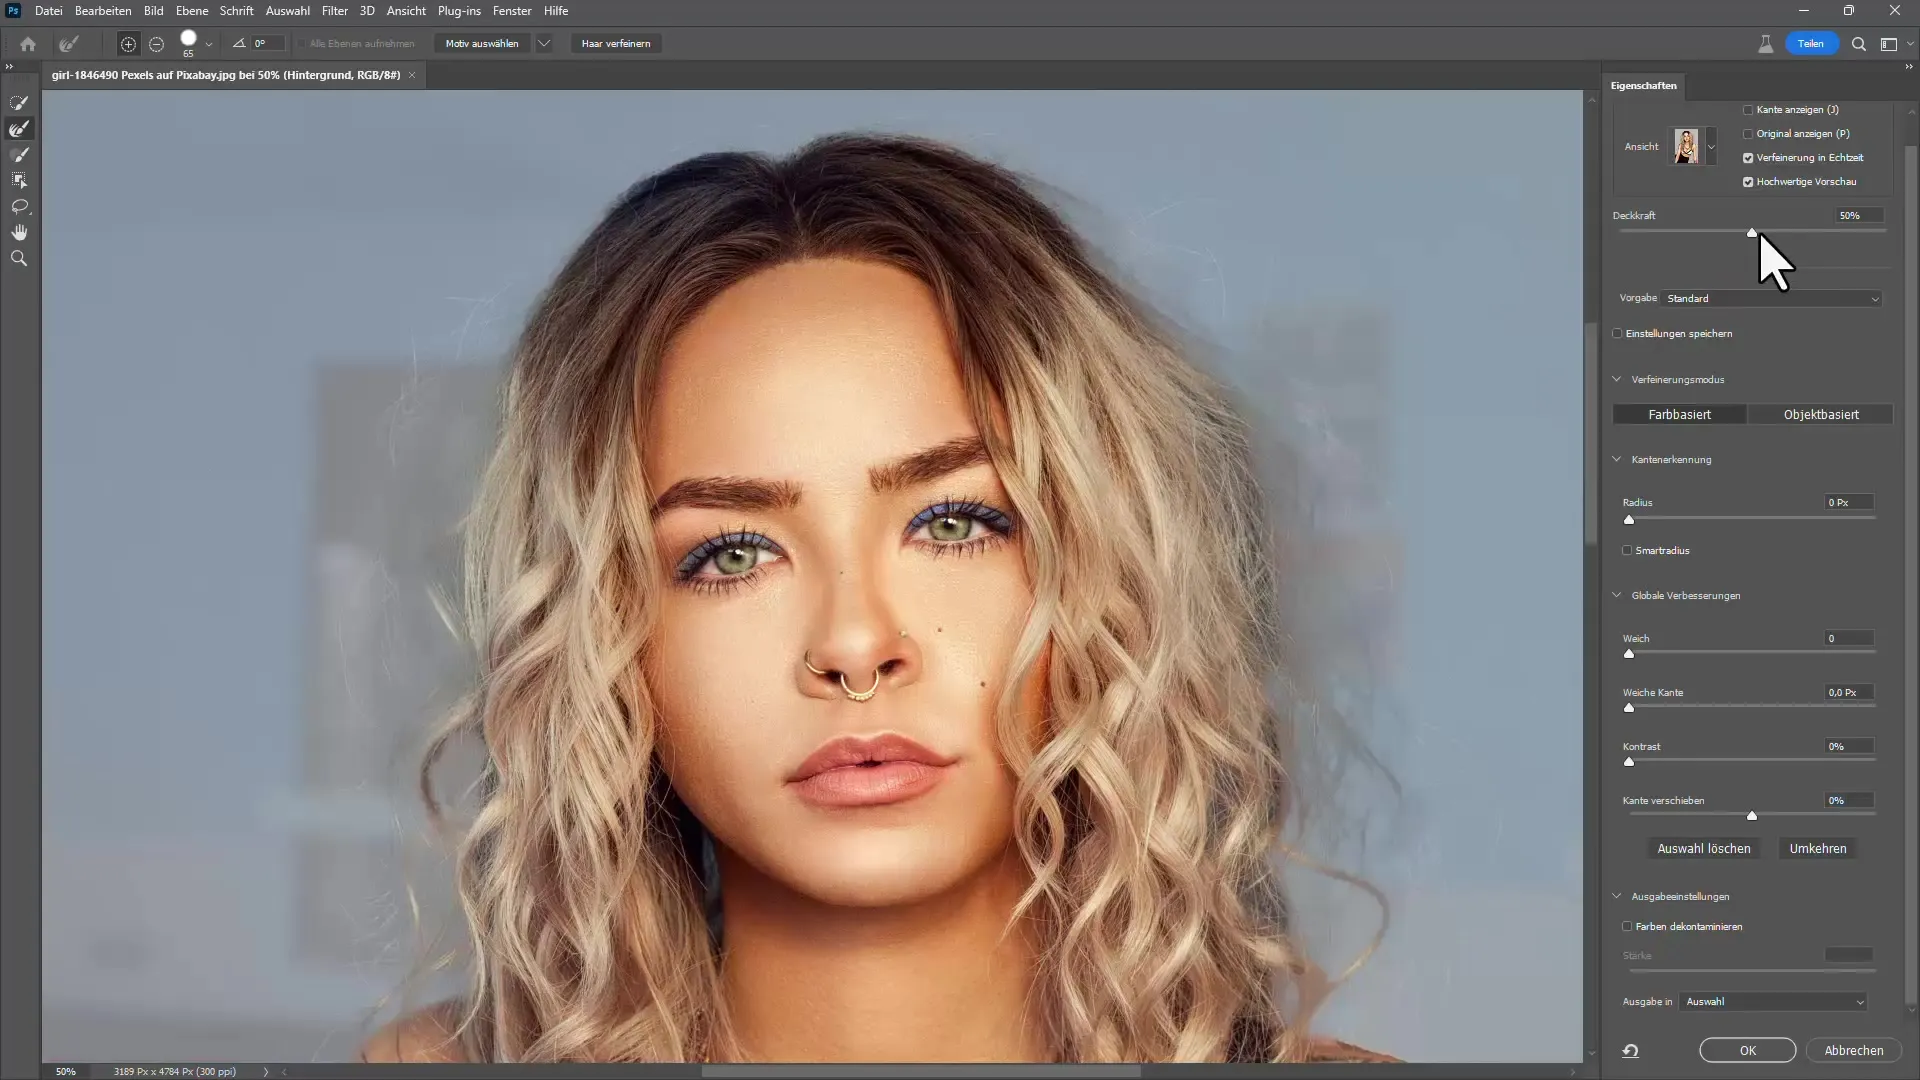Enable Farben dekontaminieren checkbox
This screenshot has height=1080, width=1920.
click(x=1627, y=927)
